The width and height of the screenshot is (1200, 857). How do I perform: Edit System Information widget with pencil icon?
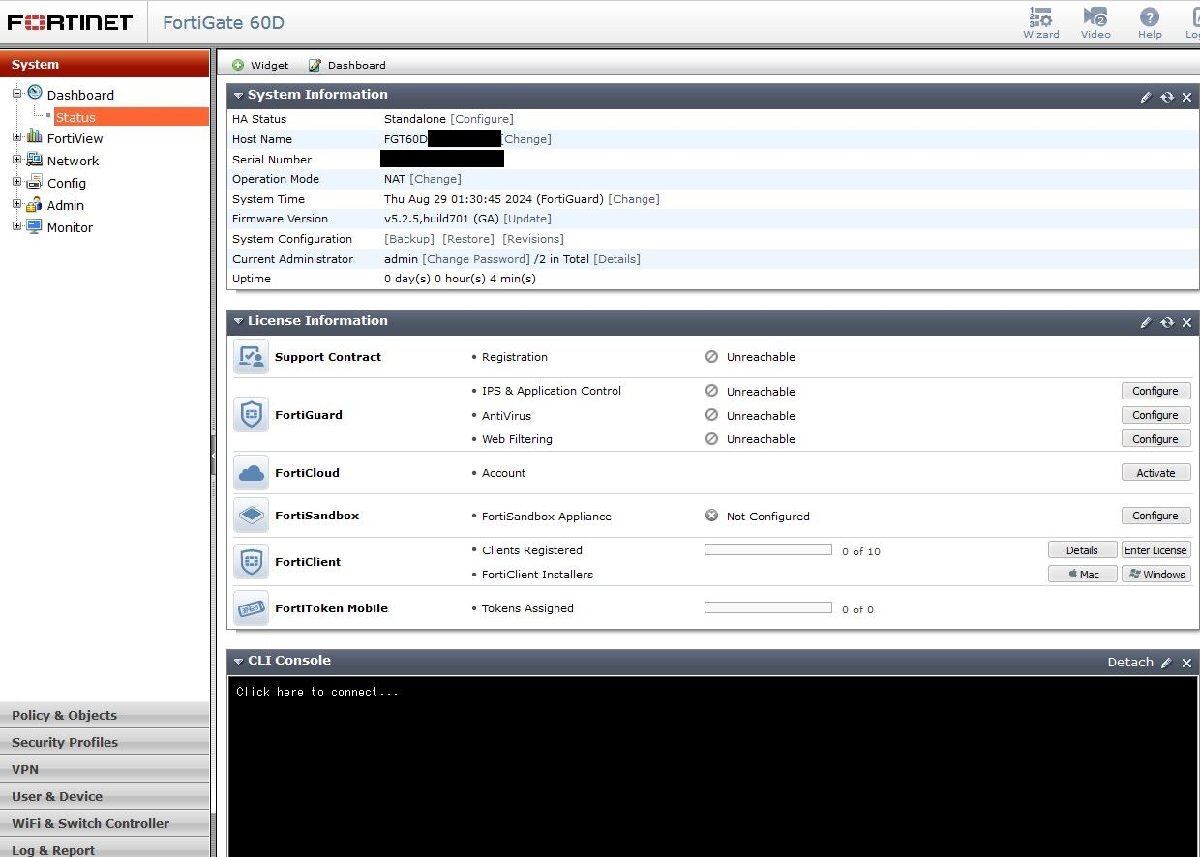[x=1146, y=97]
